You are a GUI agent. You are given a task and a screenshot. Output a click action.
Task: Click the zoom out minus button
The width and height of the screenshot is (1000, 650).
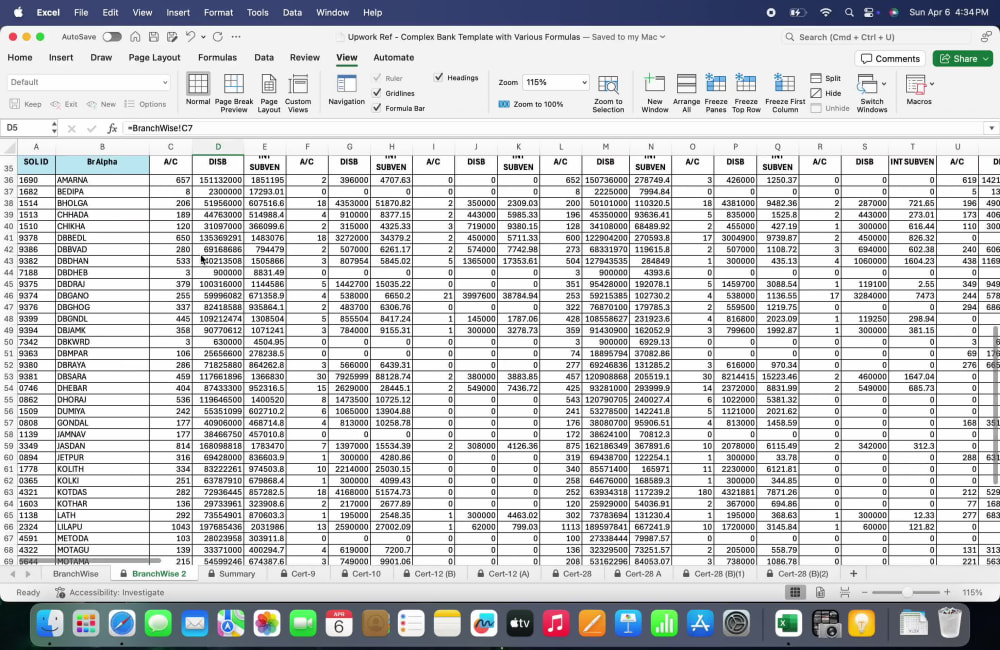tap(864, 593)
